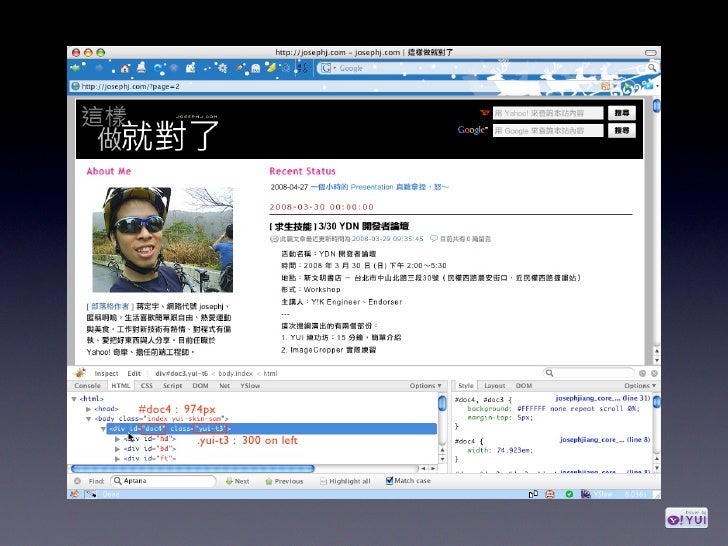Minimize the Firebug panel with the gray circle button
The height and width of the screenshot is (546, 728).
tap(643, 373)
